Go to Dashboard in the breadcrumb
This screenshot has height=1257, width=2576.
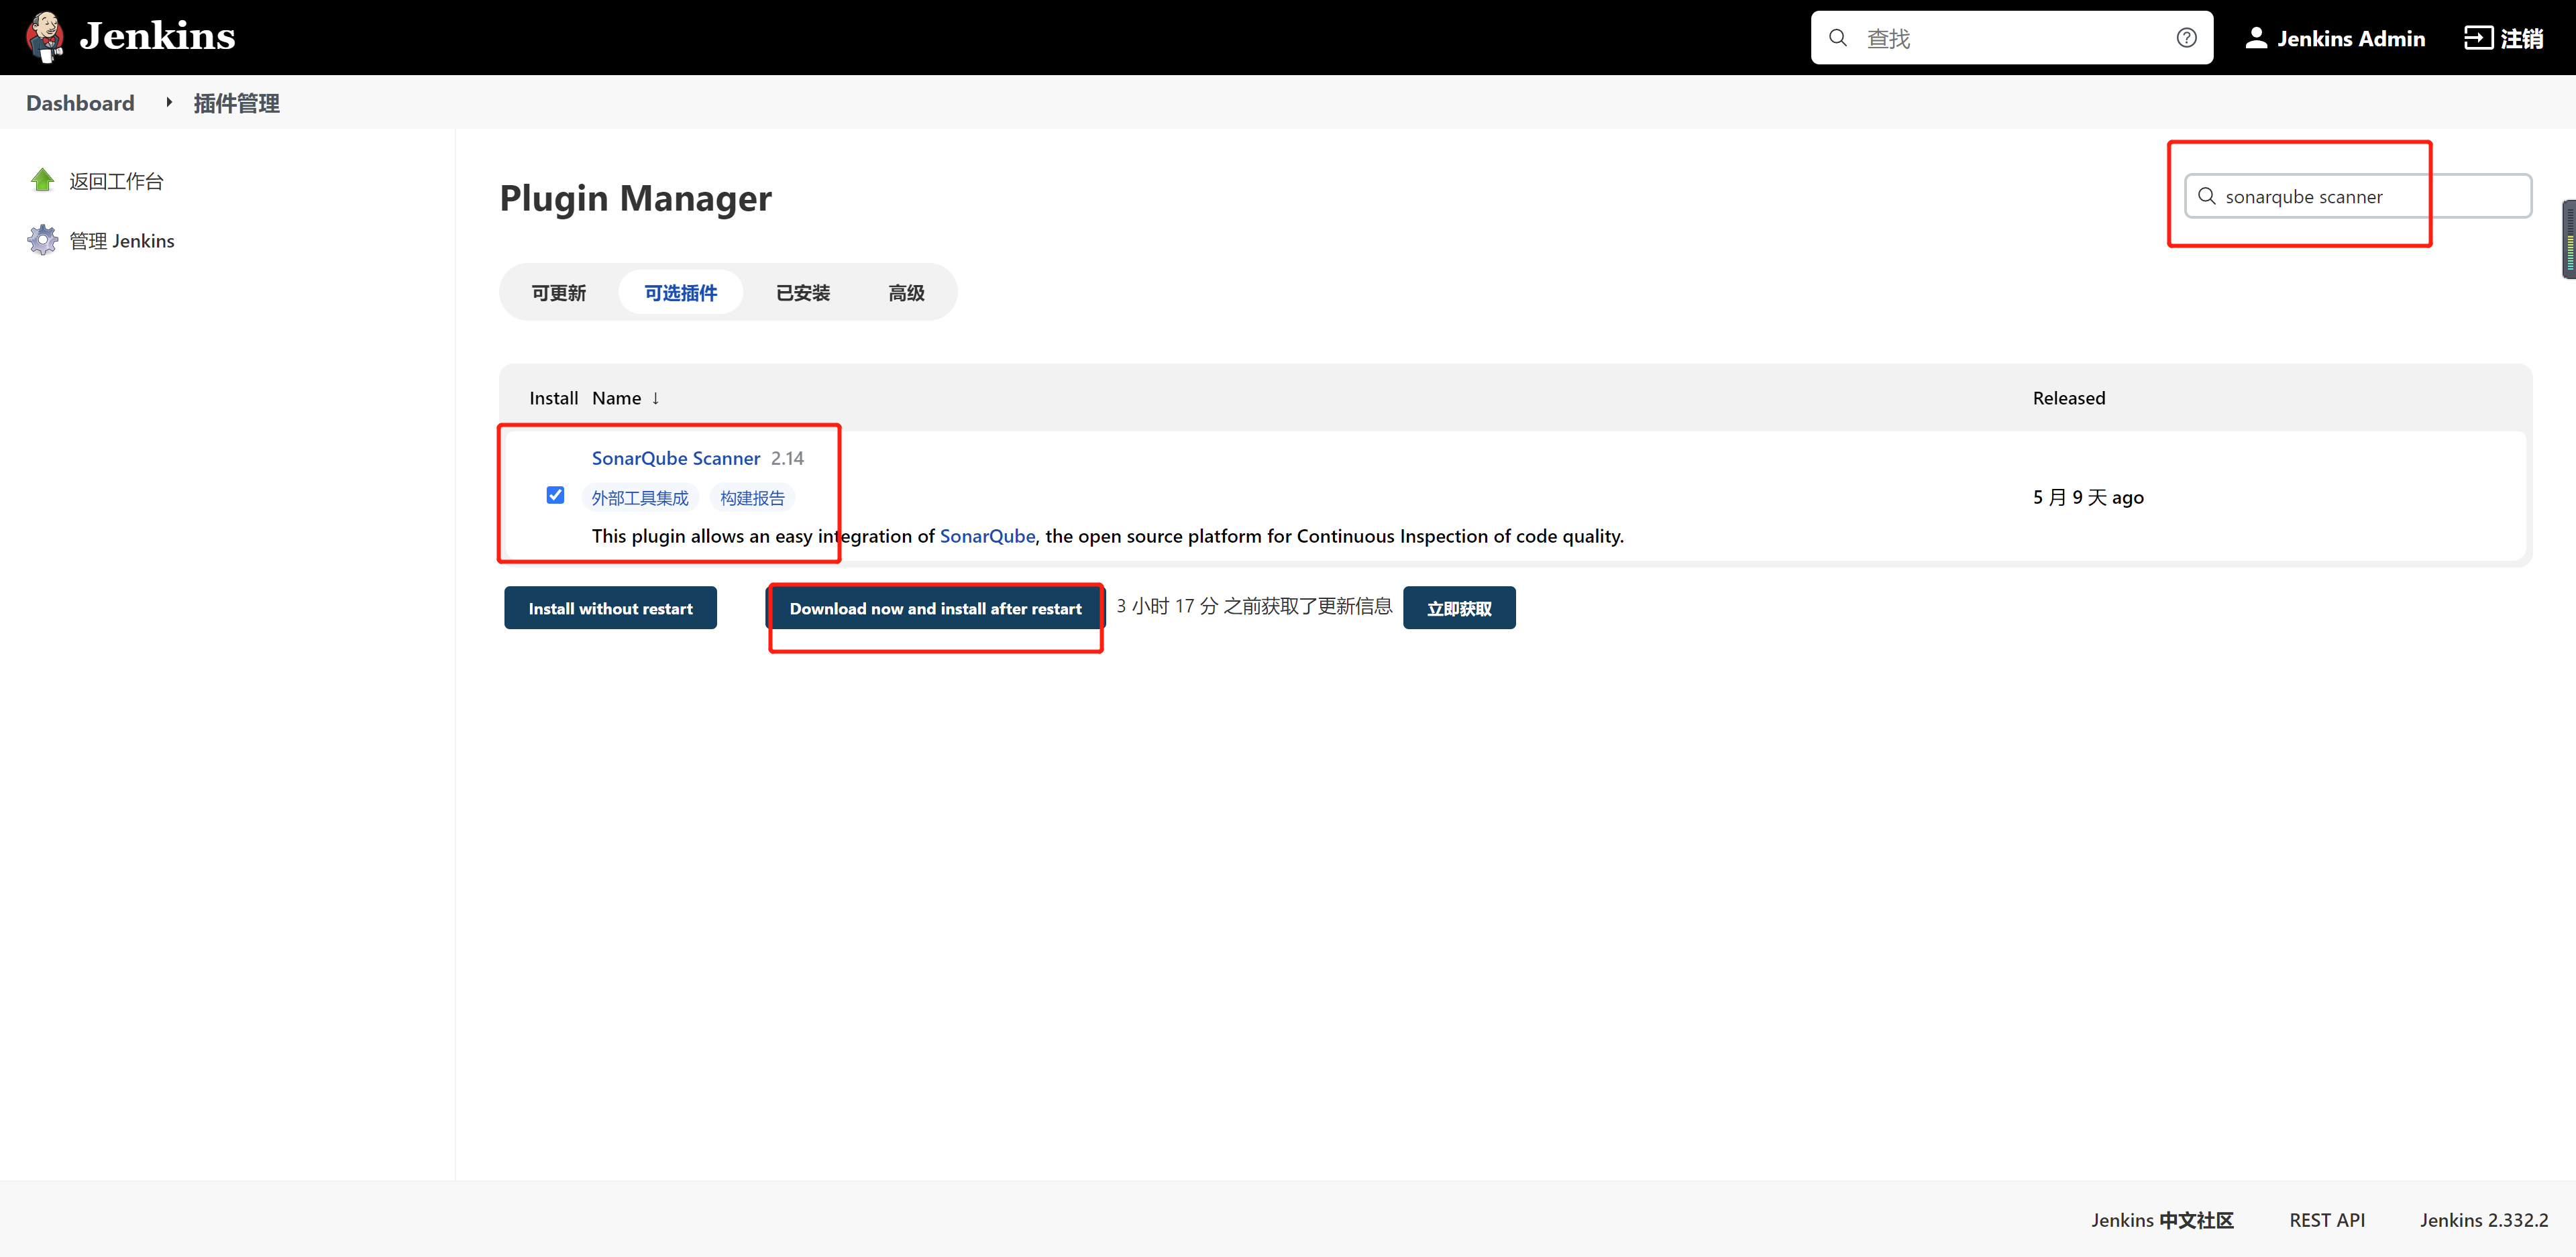click(80, 103)
